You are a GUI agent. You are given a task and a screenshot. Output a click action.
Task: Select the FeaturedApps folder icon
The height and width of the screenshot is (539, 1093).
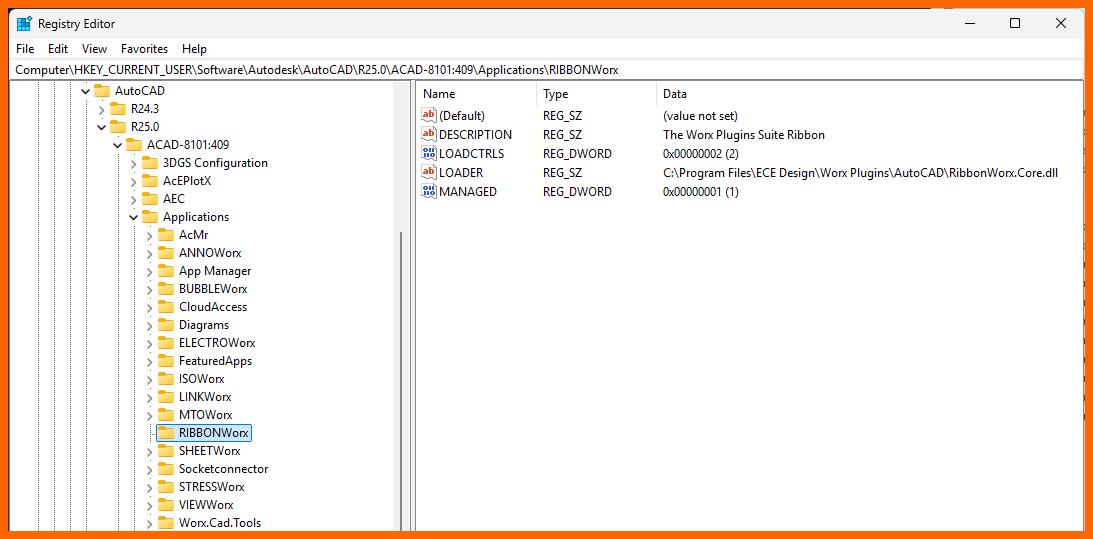pos(166,361)
